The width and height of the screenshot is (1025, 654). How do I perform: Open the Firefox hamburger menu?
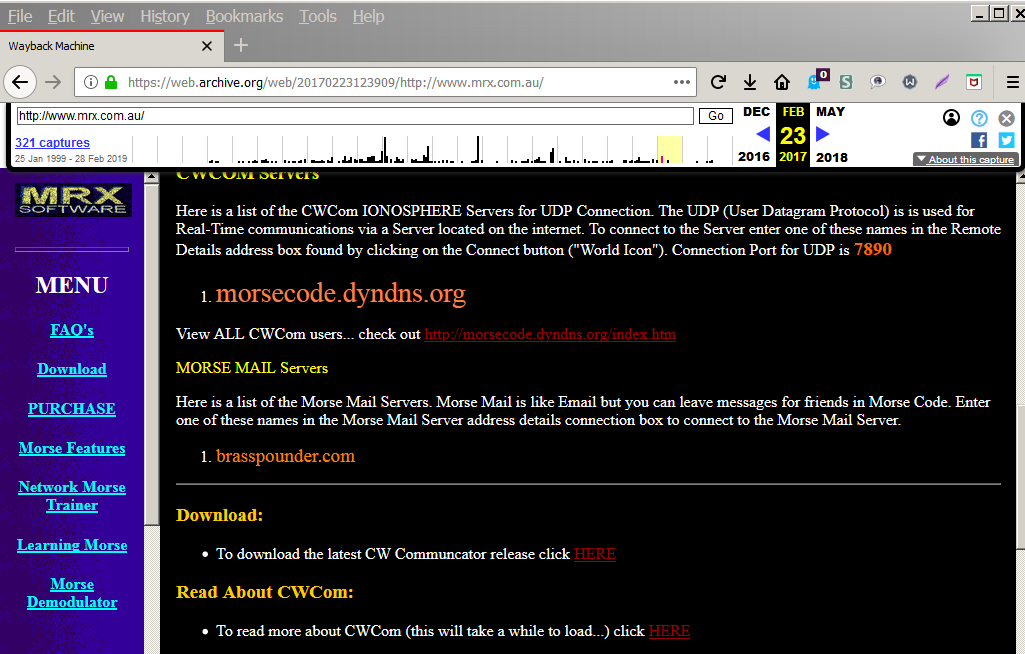[1012, 82]
